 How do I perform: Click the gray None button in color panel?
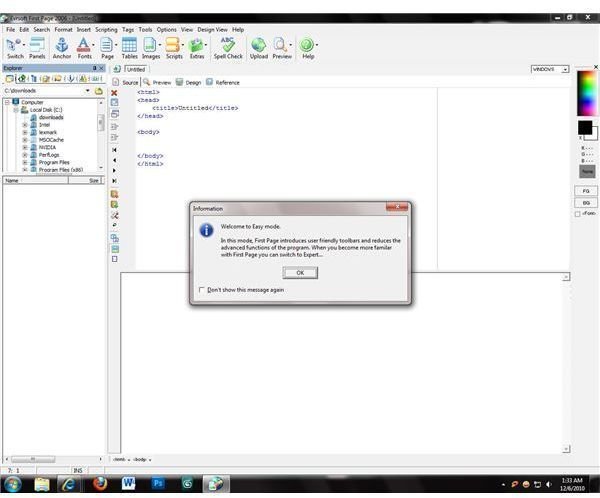point(587,171)
